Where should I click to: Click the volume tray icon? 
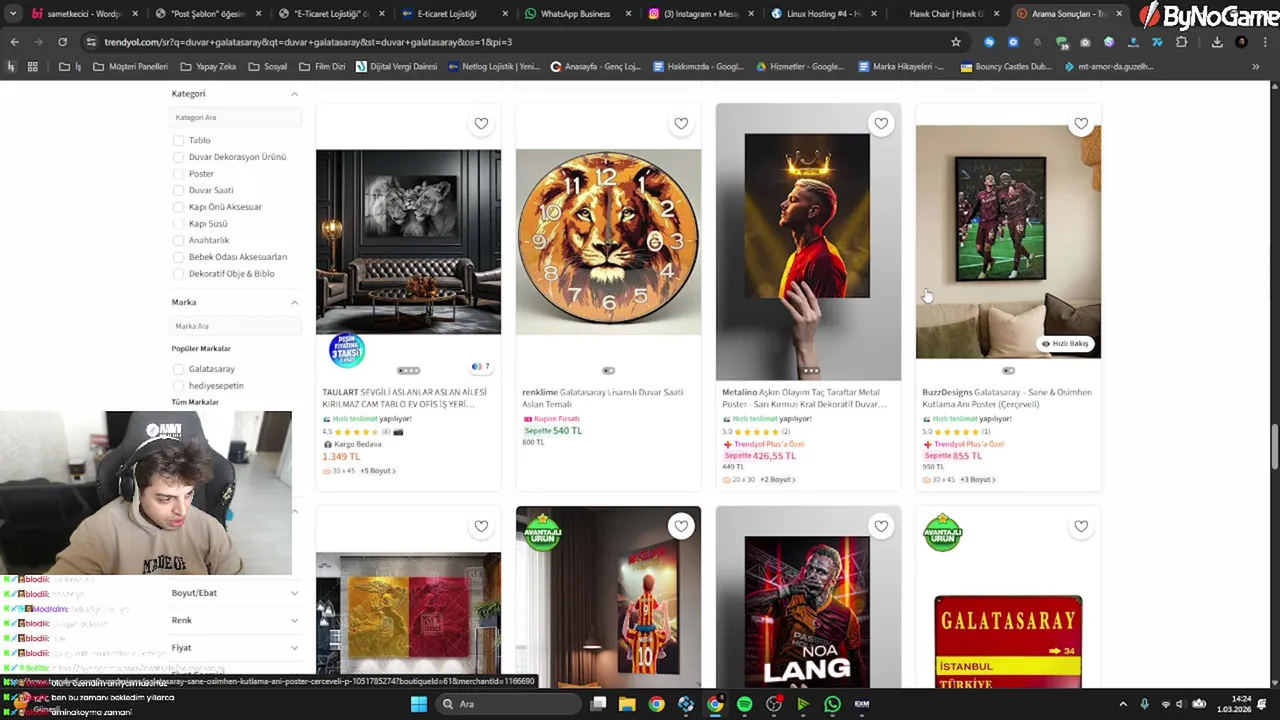tap(1180, 704)
